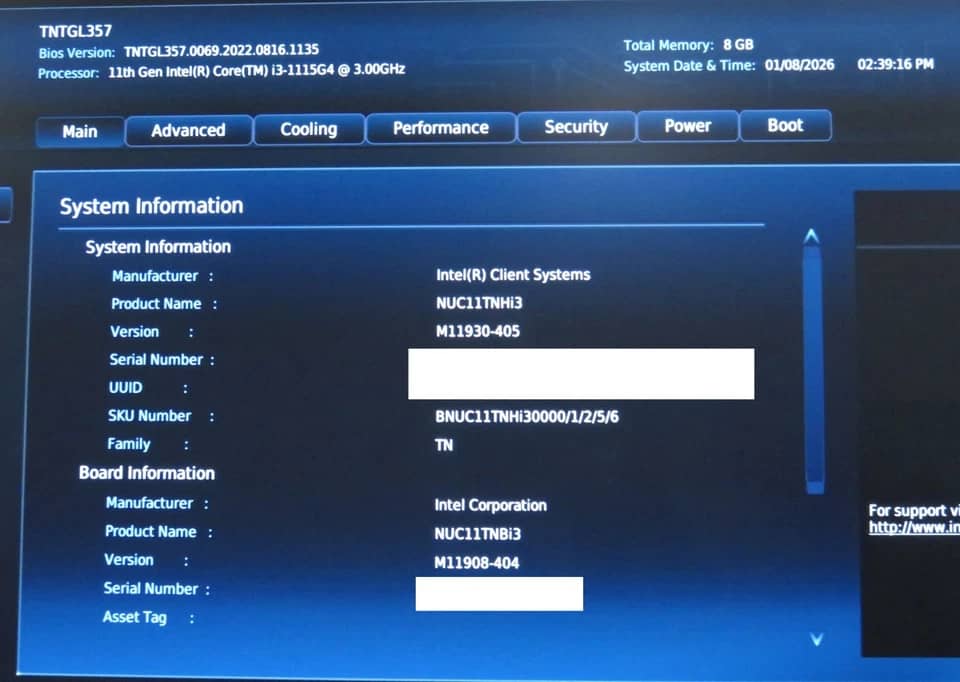
Task: Click the vertical scrollbar thumb
Action: (x=814, y=369)
